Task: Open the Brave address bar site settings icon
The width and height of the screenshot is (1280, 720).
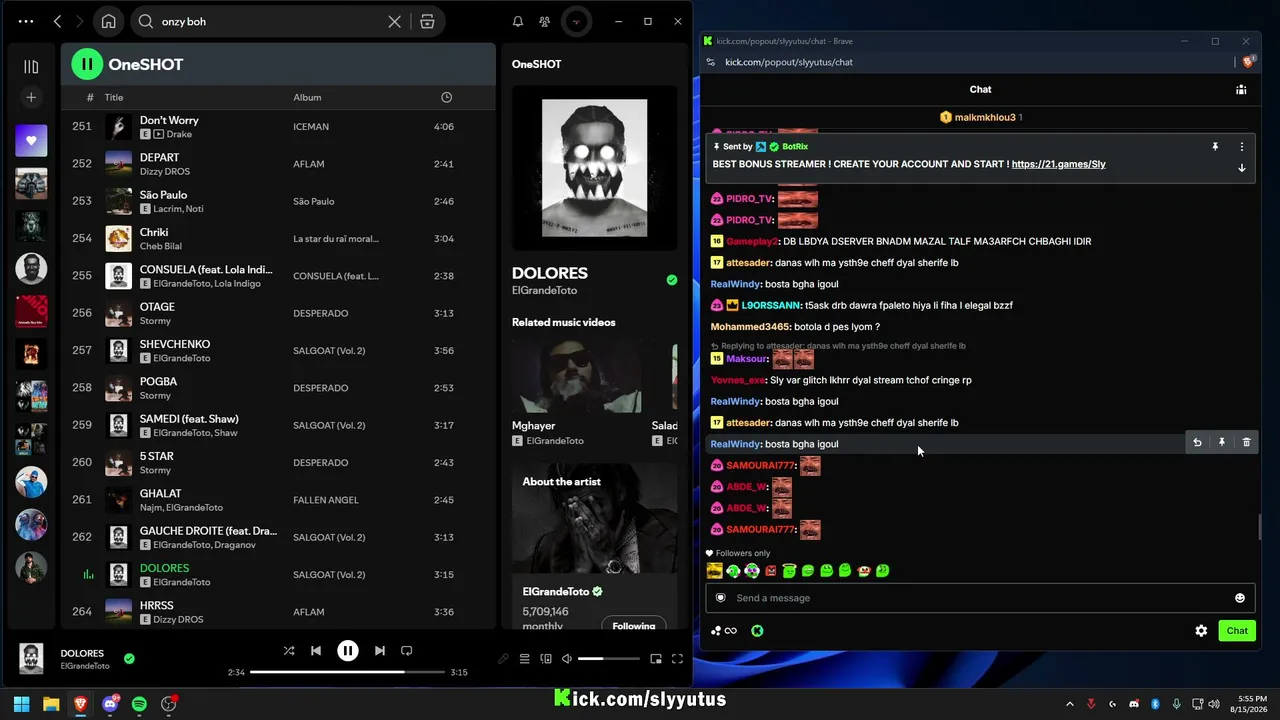Action: pos(711,62)
